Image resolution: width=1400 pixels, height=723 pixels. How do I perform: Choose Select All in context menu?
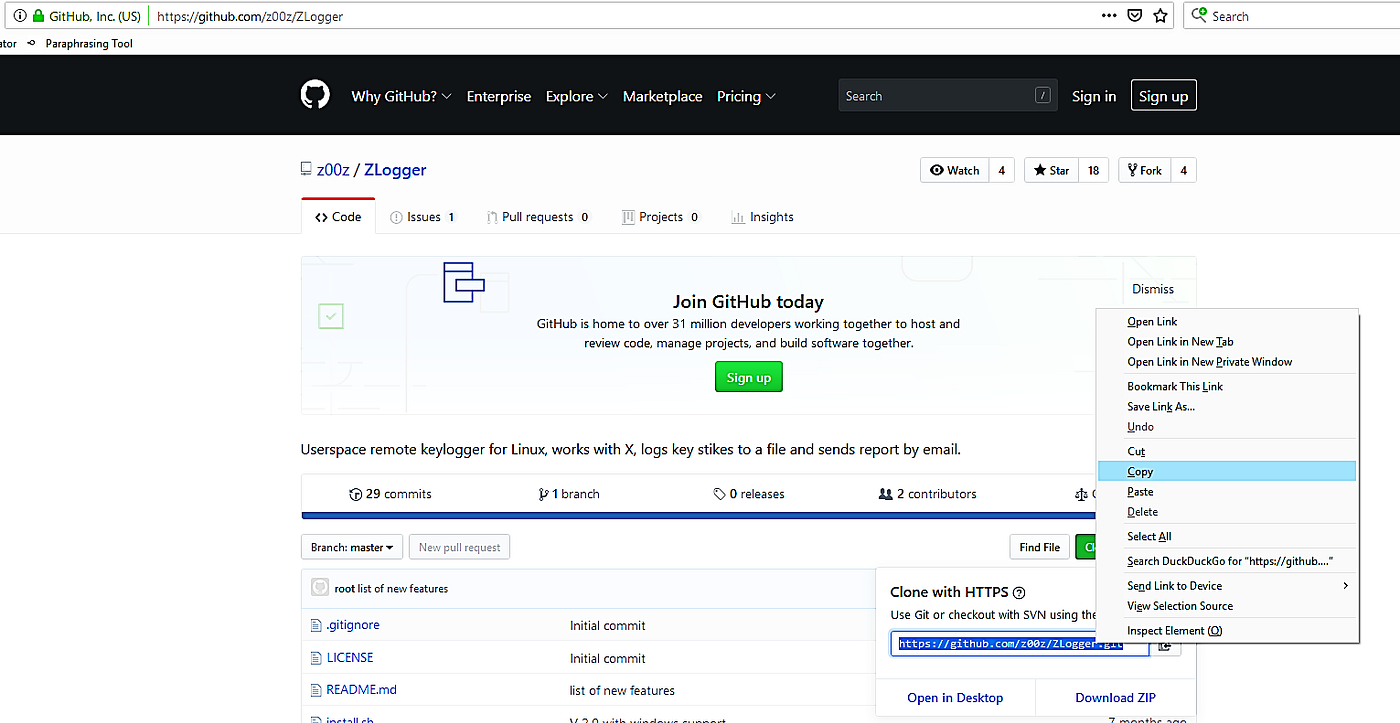click(1226, 537)
